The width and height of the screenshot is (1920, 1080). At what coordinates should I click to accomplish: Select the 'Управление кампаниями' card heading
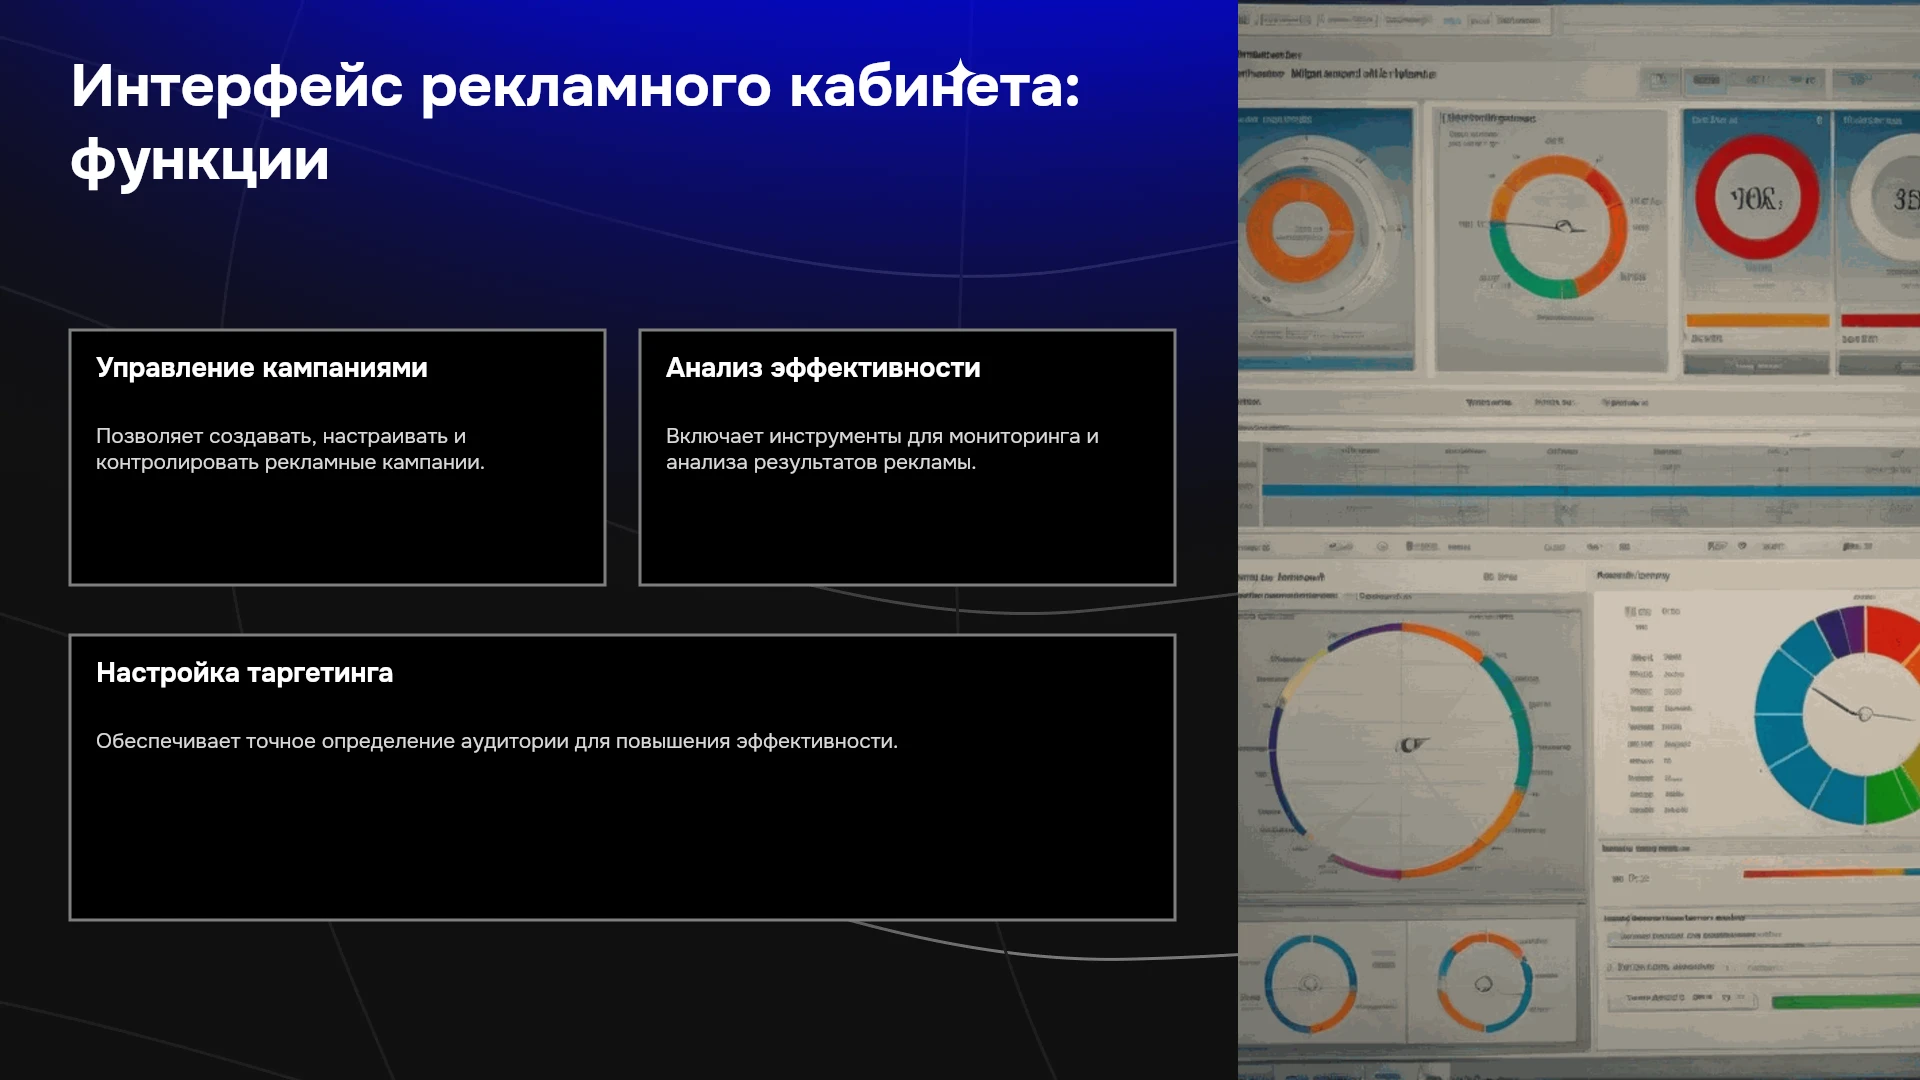click(262, 368)
